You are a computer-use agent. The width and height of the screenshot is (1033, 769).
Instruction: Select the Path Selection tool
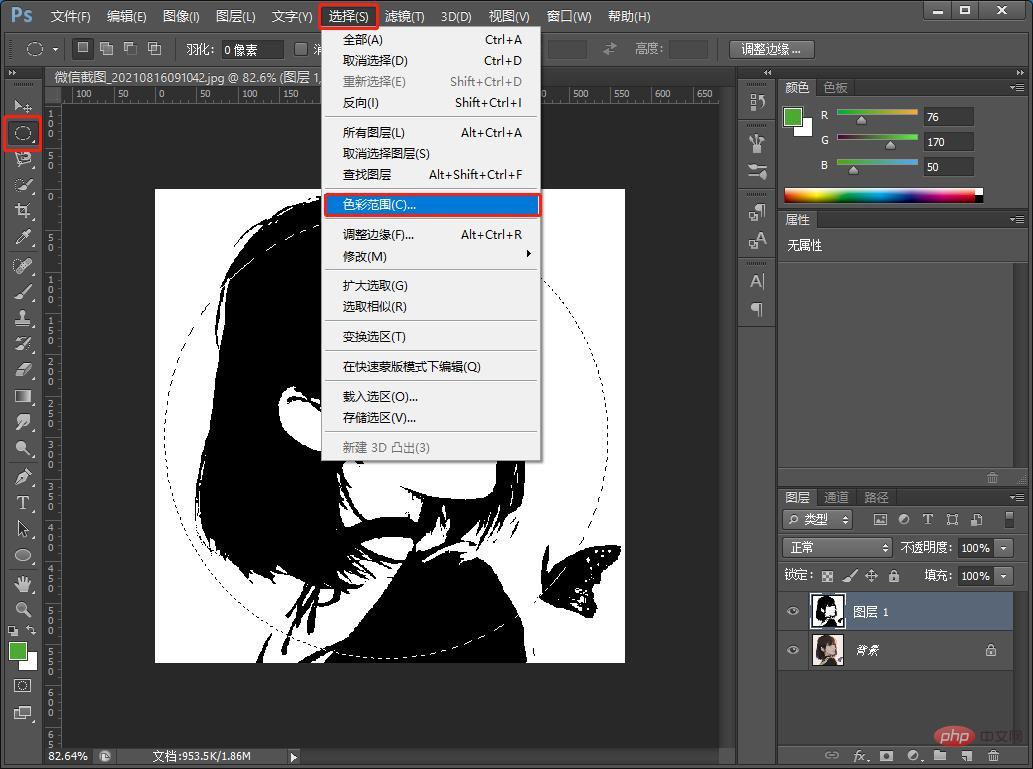[22, 528]
